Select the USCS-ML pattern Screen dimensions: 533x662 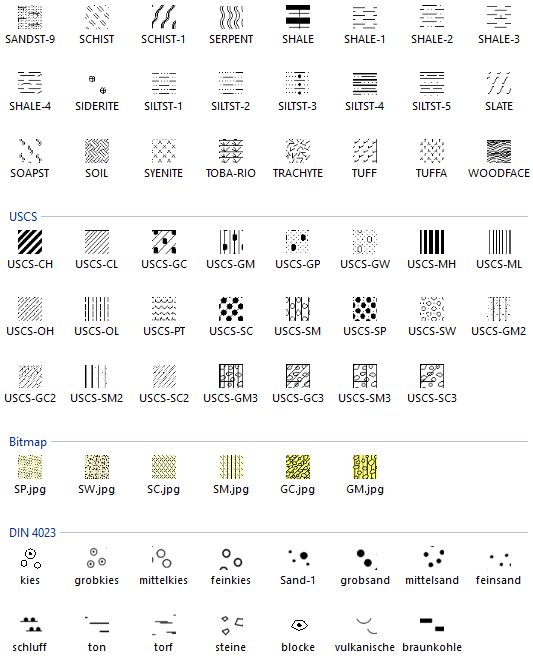click(x=499, y=242)
